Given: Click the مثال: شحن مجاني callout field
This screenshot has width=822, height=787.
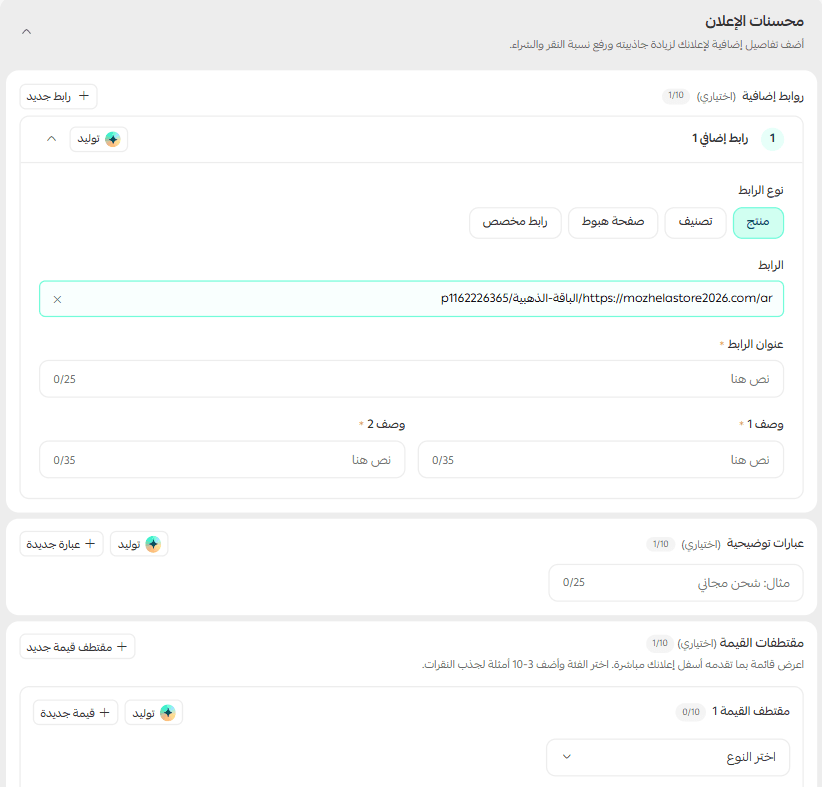Looking at the screenshot, I should [x=676, y=583].
